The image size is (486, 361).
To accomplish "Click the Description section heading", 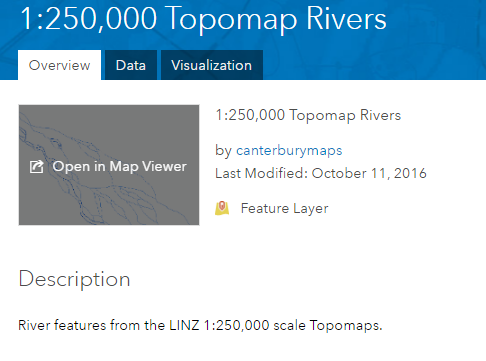I will [74, 279].
